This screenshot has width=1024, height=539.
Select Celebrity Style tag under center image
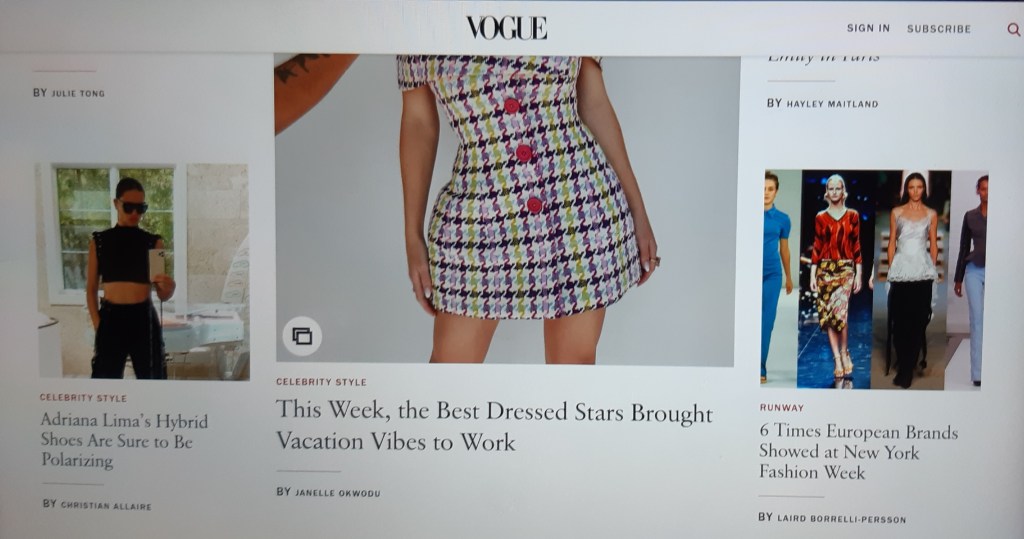pos(321,382)
